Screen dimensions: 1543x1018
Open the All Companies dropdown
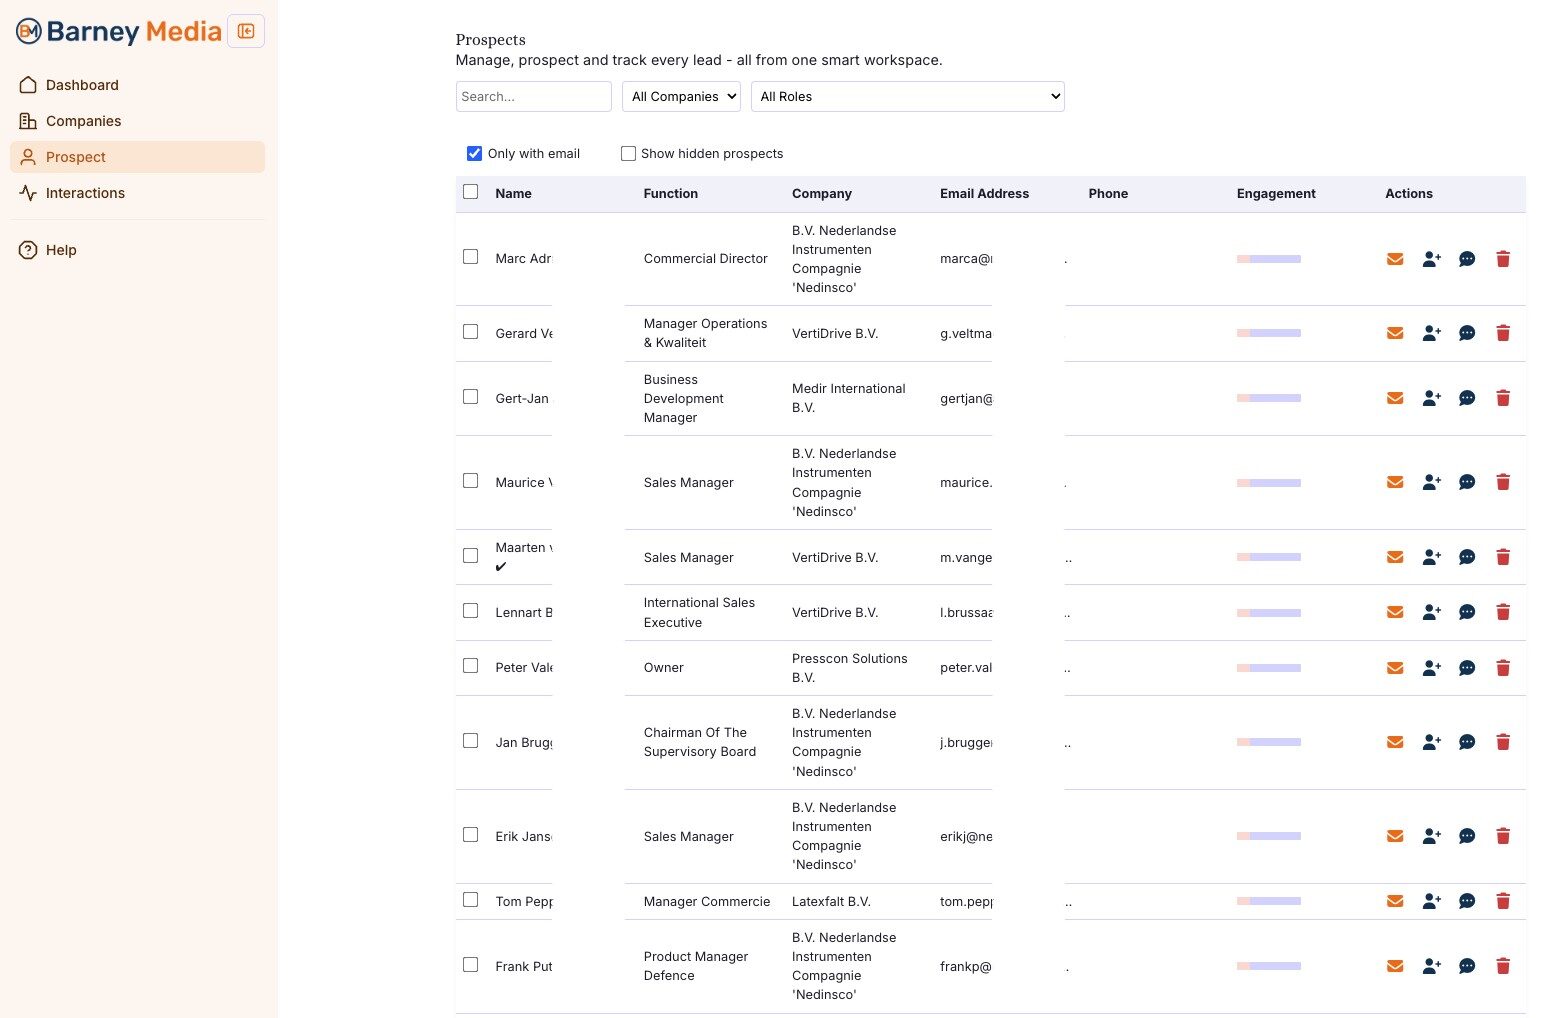pos(681,97)
